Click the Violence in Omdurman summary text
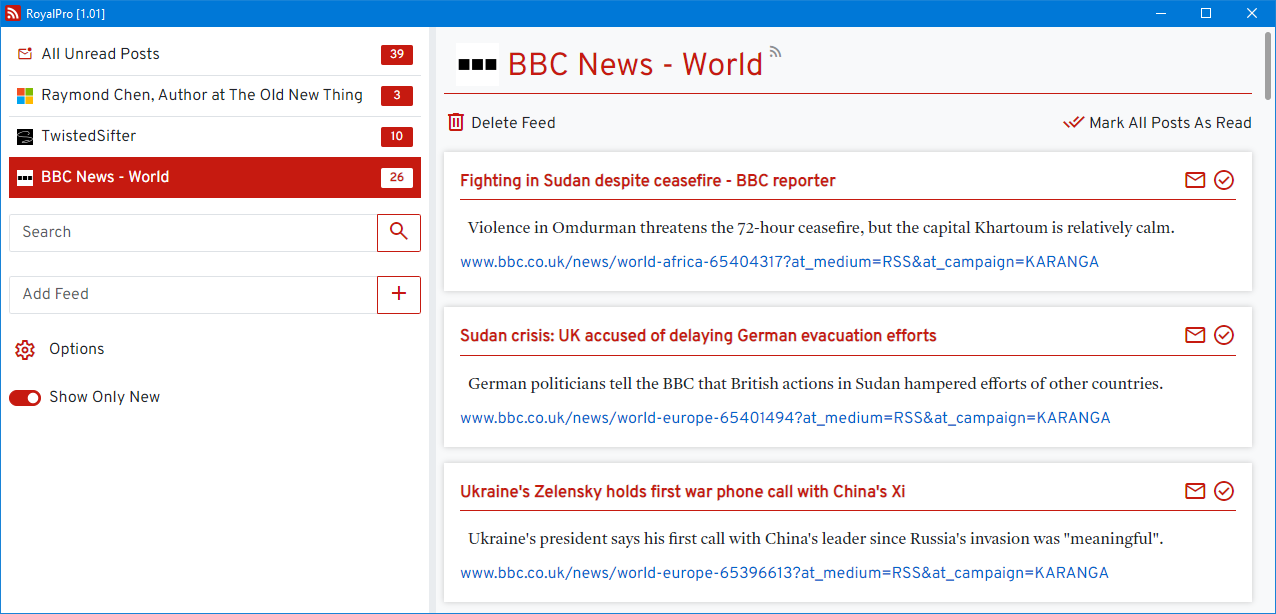This screenshot has height=614, width=1276. (x=821, y=228)
